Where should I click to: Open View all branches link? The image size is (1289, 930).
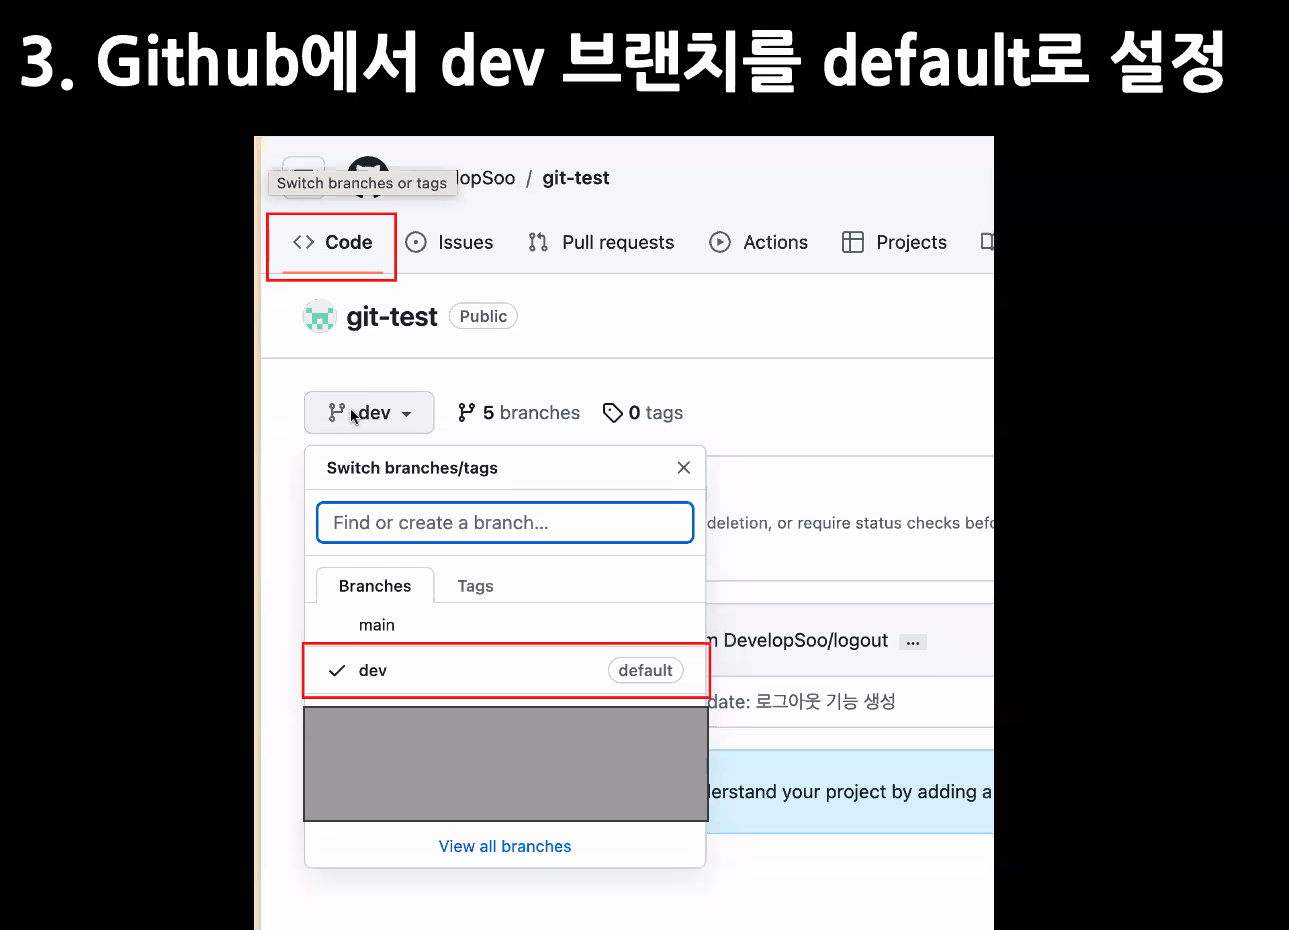(505, 846)
